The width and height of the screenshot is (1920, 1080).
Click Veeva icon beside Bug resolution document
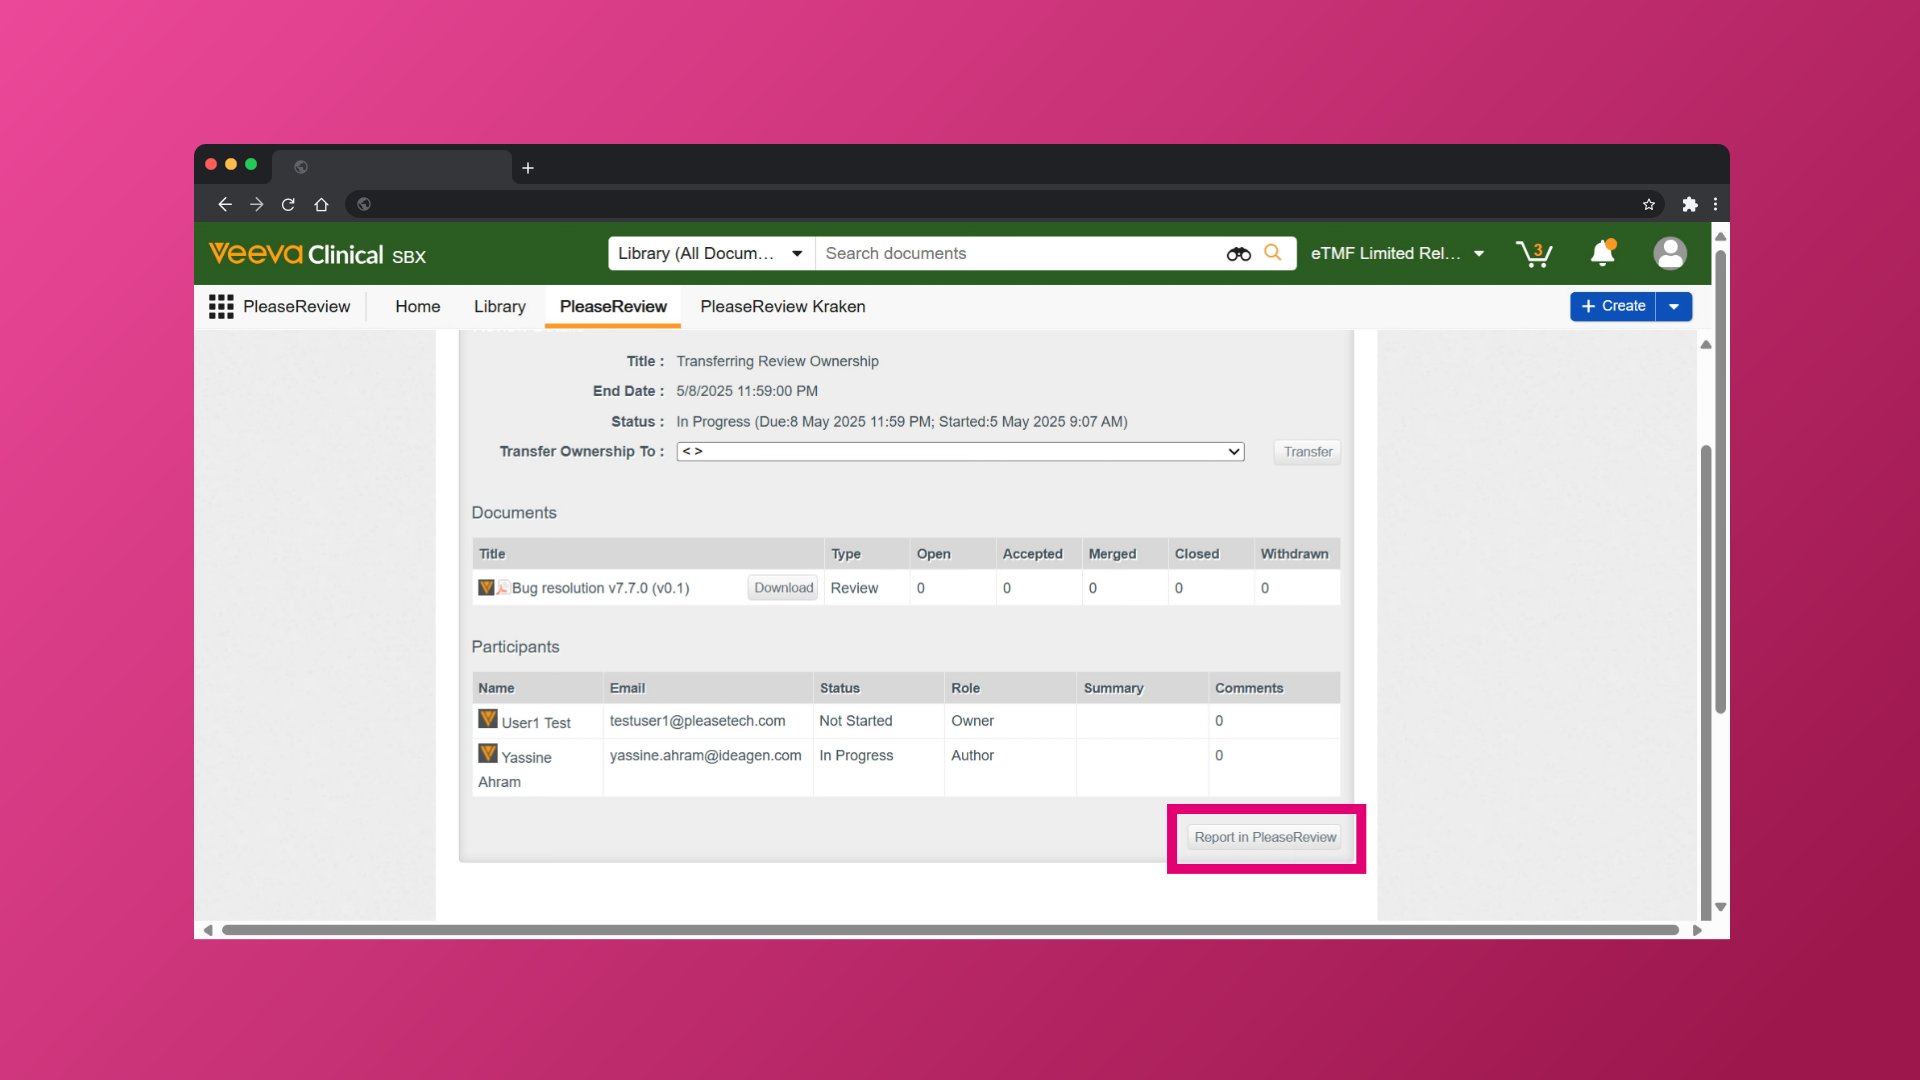tap(486, 587)
